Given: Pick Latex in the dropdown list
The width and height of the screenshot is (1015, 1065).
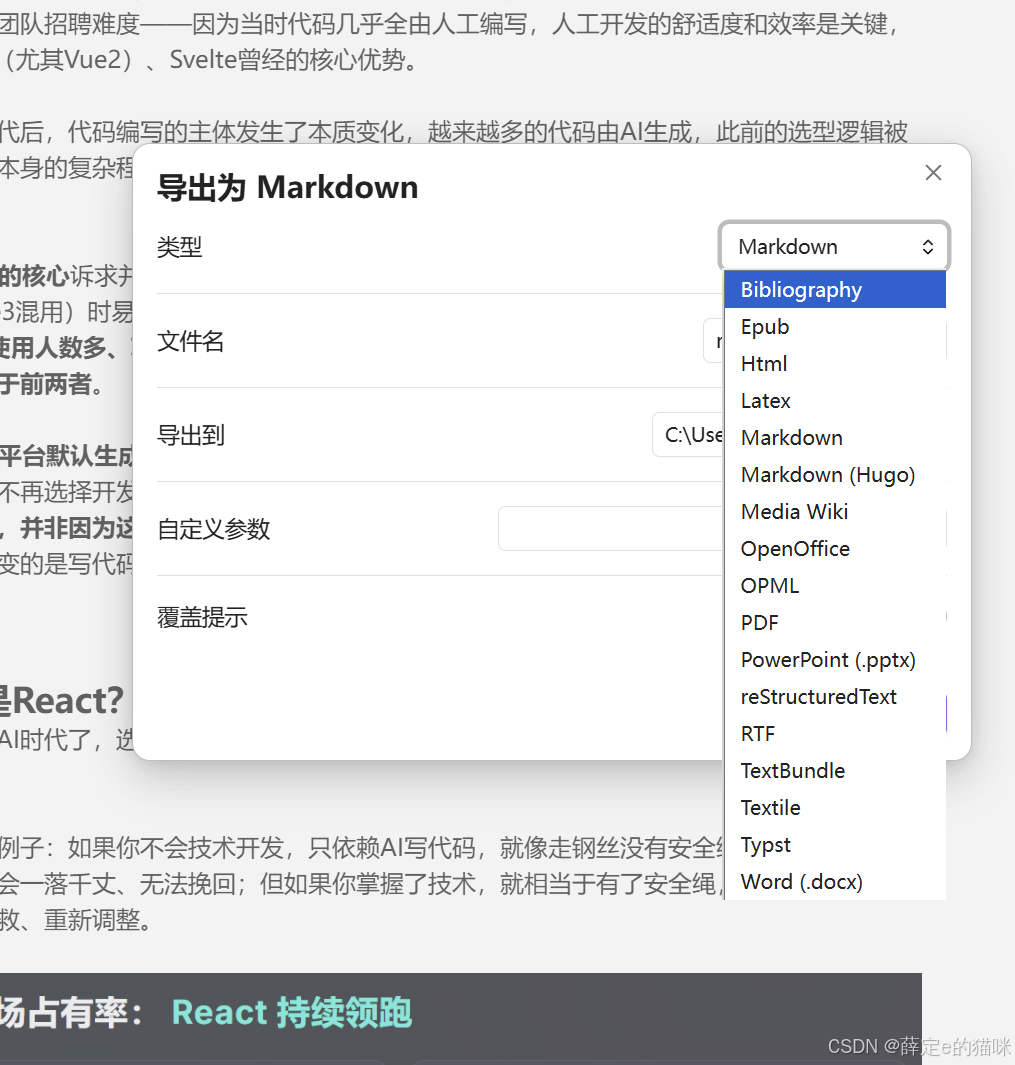Looking at the screenshot, I should pyautogui.click(x=835, y=401).
